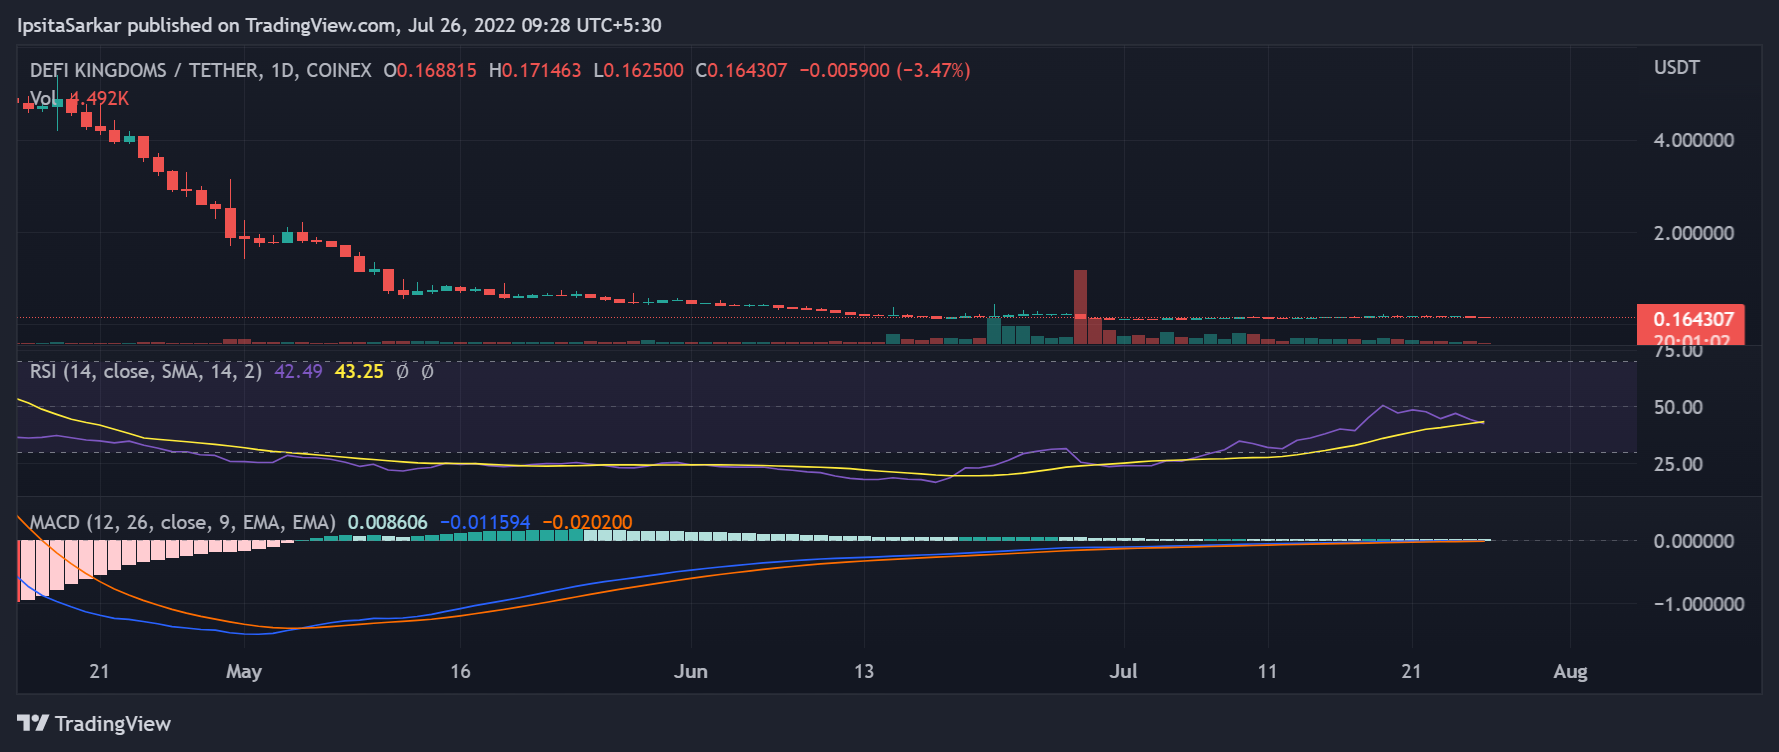Click the 50.00 RSI axis label
Image resolution: width=1779 pixels, height=752 pixels.
[1678, 407]
